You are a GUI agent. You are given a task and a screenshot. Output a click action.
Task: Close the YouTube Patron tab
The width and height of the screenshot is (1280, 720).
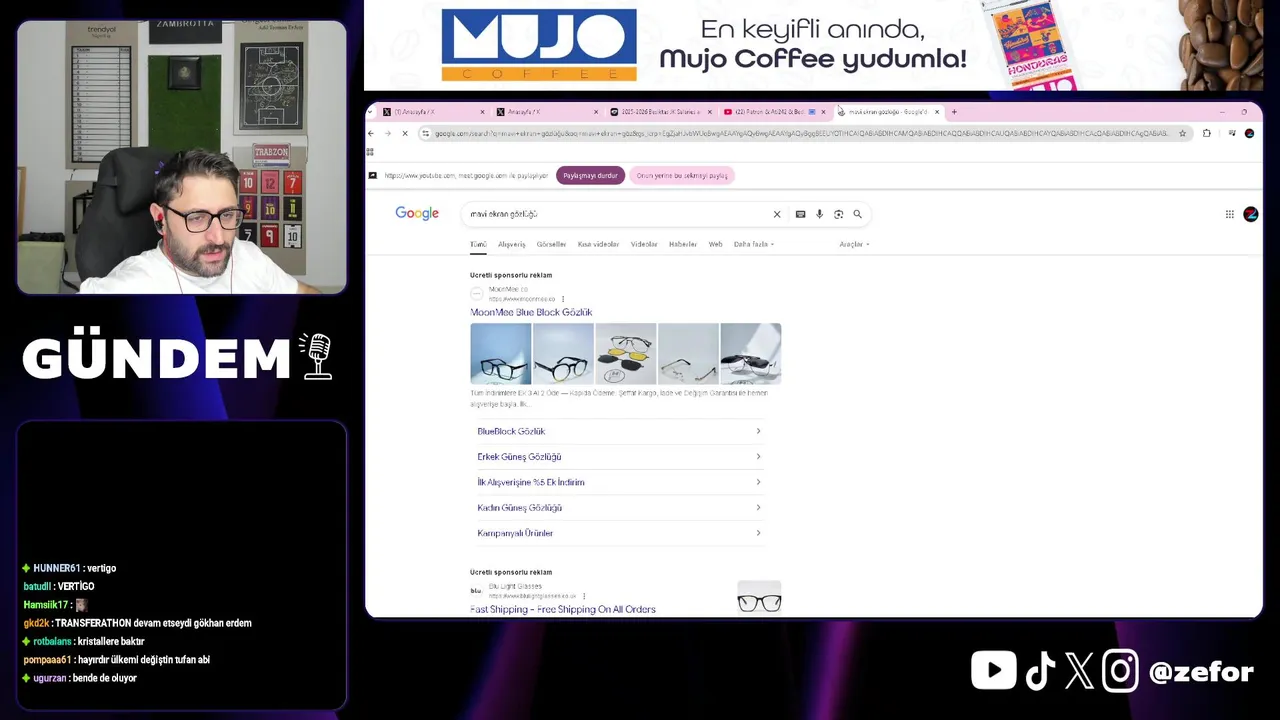pos(824,112)
